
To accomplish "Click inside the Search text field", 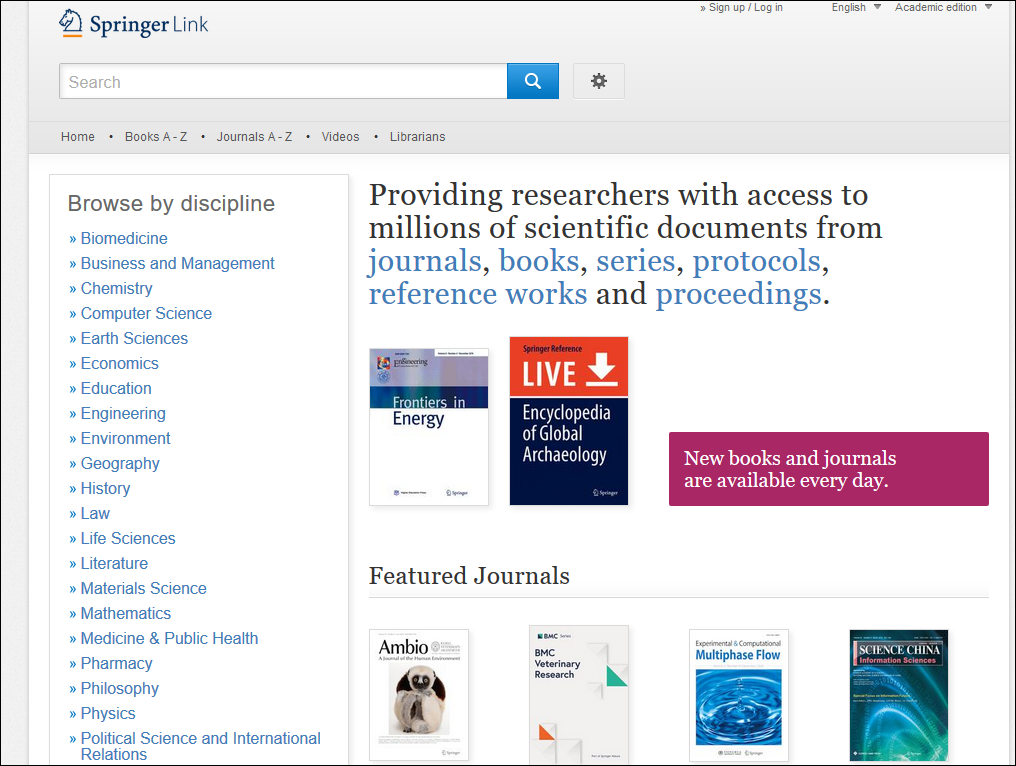I will click(283, 81).
